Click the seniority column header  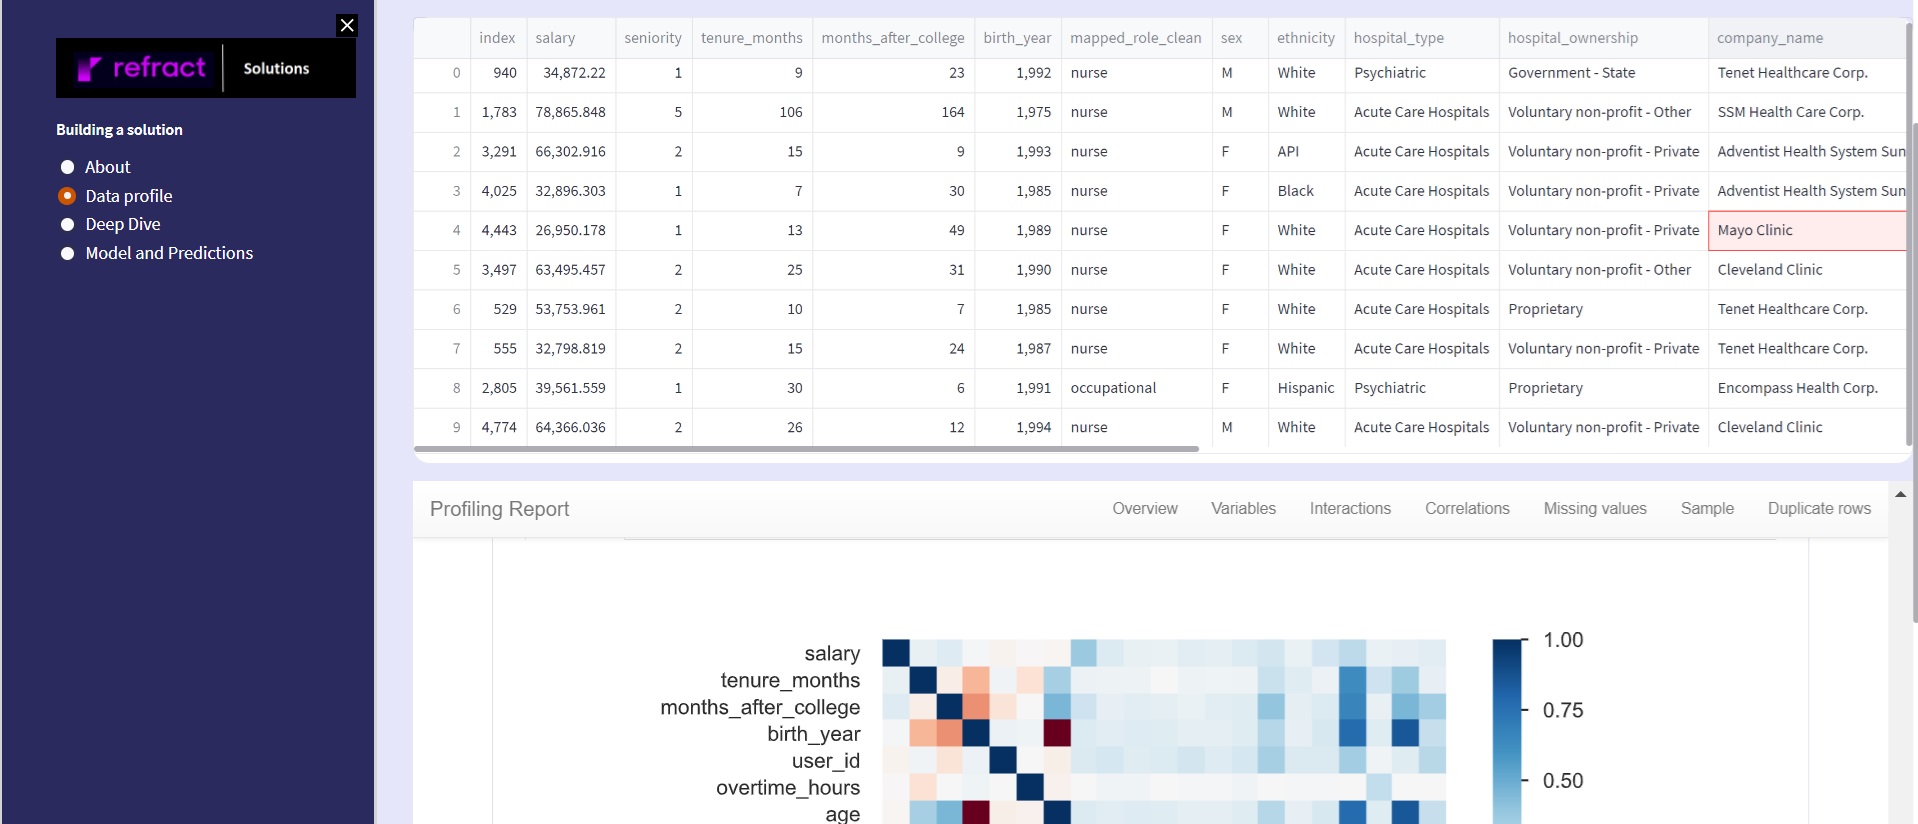[x=654, y=38]
